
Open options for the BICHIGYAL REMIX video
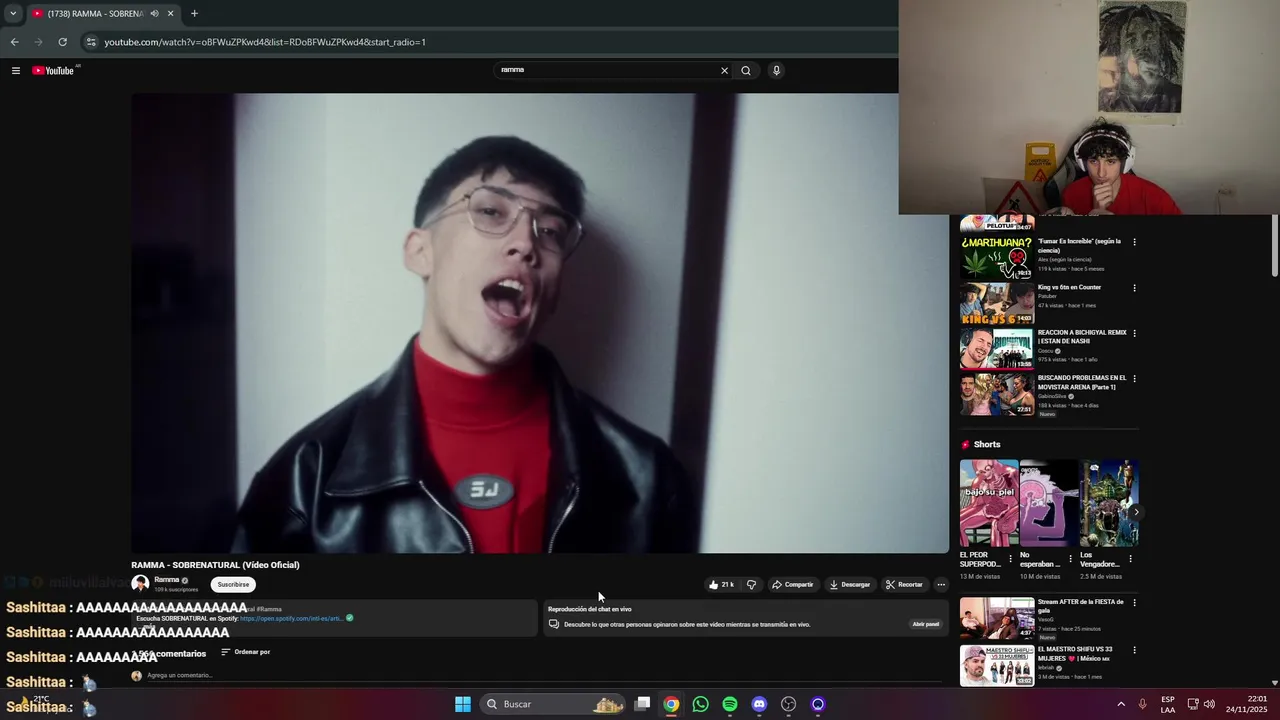pyautogui.click(x=1134, y=333)
